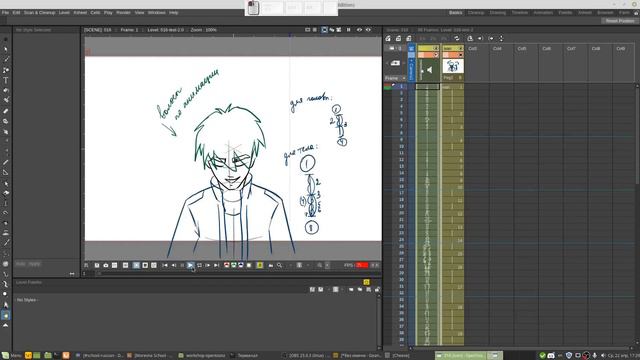Toggle Safe Area display in viewer

[x=307, y=30]
